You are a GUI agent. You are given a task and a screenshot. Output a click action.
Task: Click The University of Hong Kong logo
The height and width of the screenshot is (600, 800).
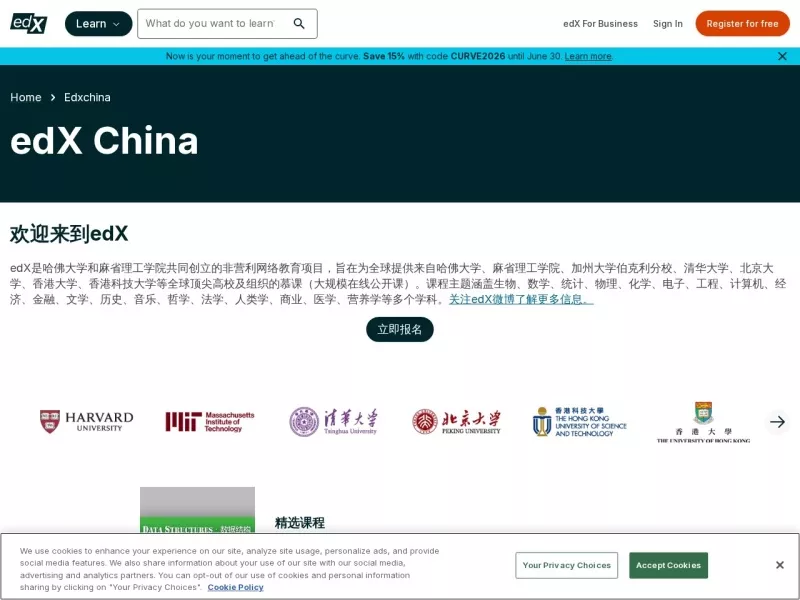point(703,422)
